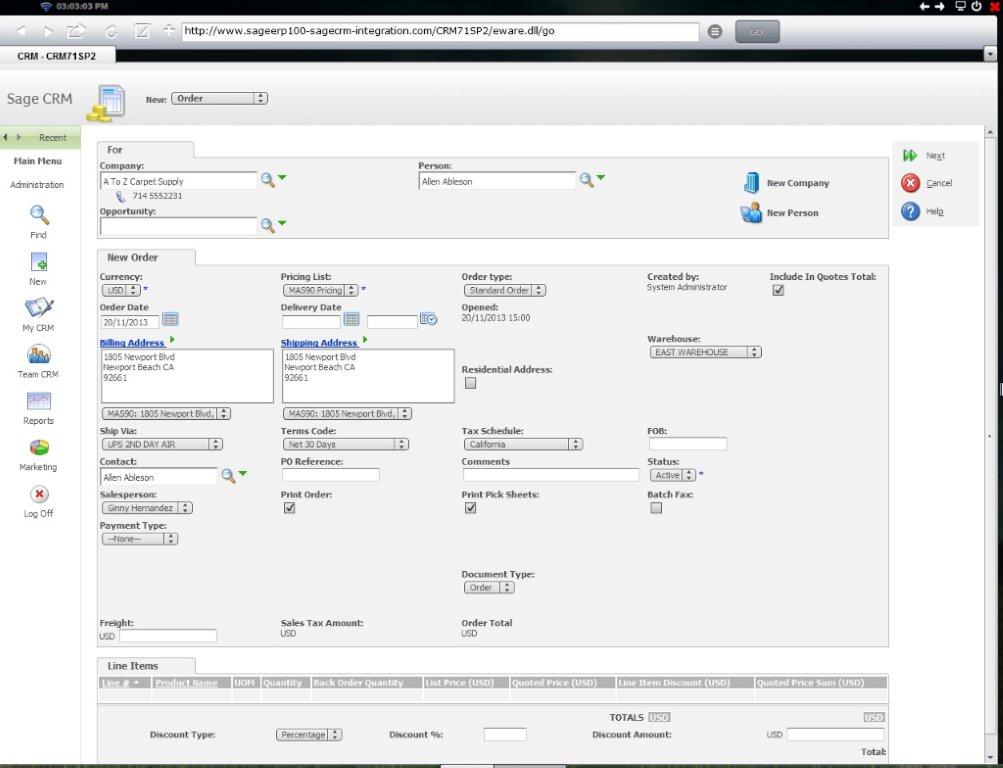Click the system power icon
Viewport: 1003px width, 768px height.
pos(976,6)
